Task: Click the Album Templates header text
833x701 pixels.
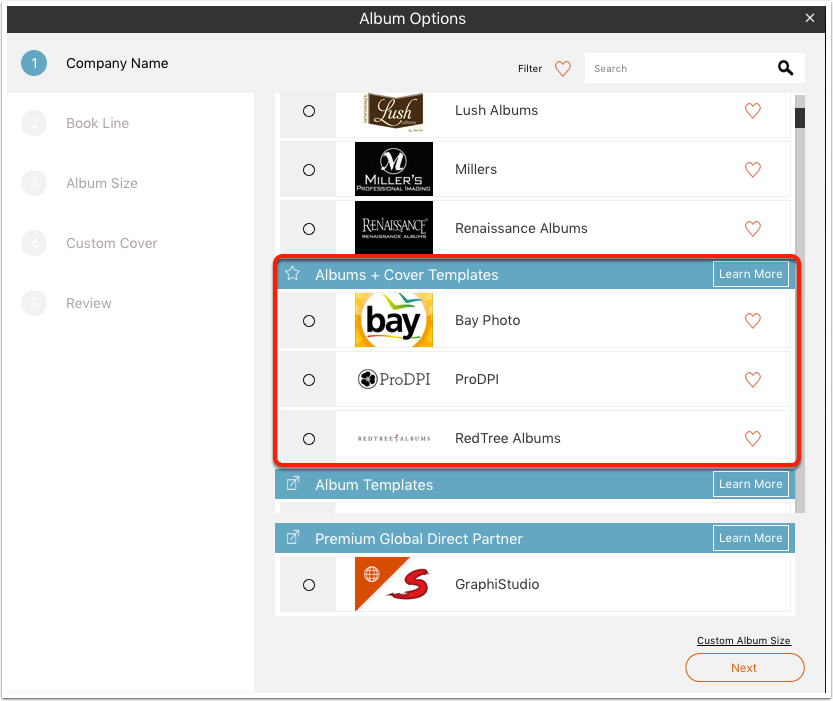Action: tap(374, 485)
